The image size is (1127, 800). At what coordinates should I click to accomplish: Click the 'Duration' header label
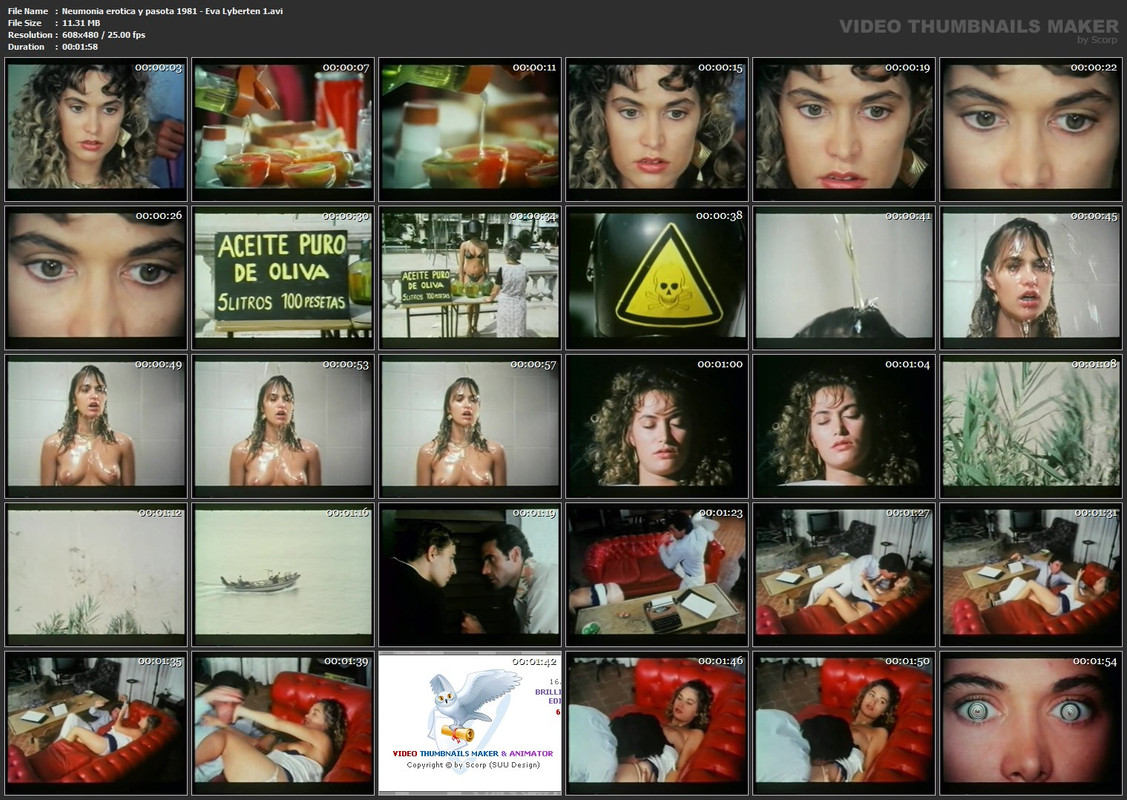coord(27,47)
